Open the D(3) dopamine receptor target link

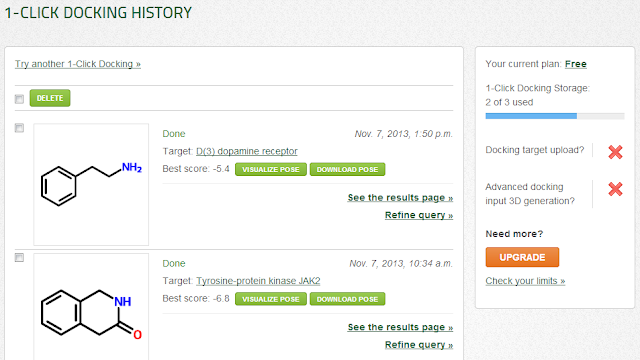[247, 151]
